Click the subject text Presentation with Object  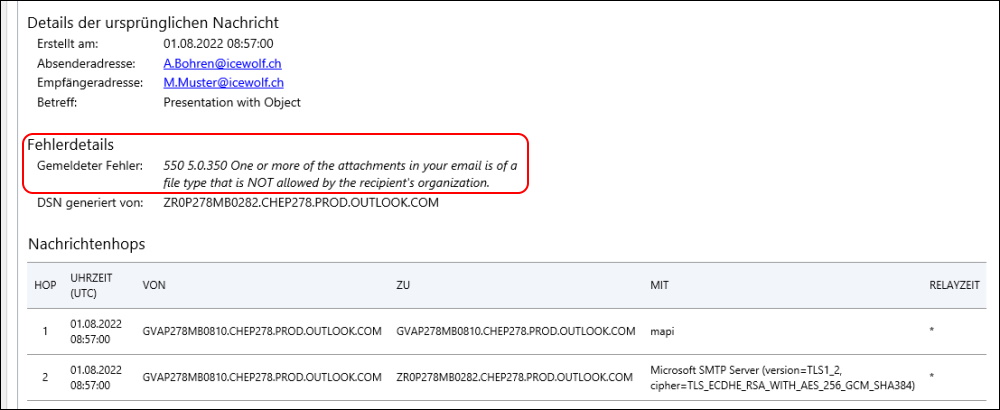coord(232,102)
